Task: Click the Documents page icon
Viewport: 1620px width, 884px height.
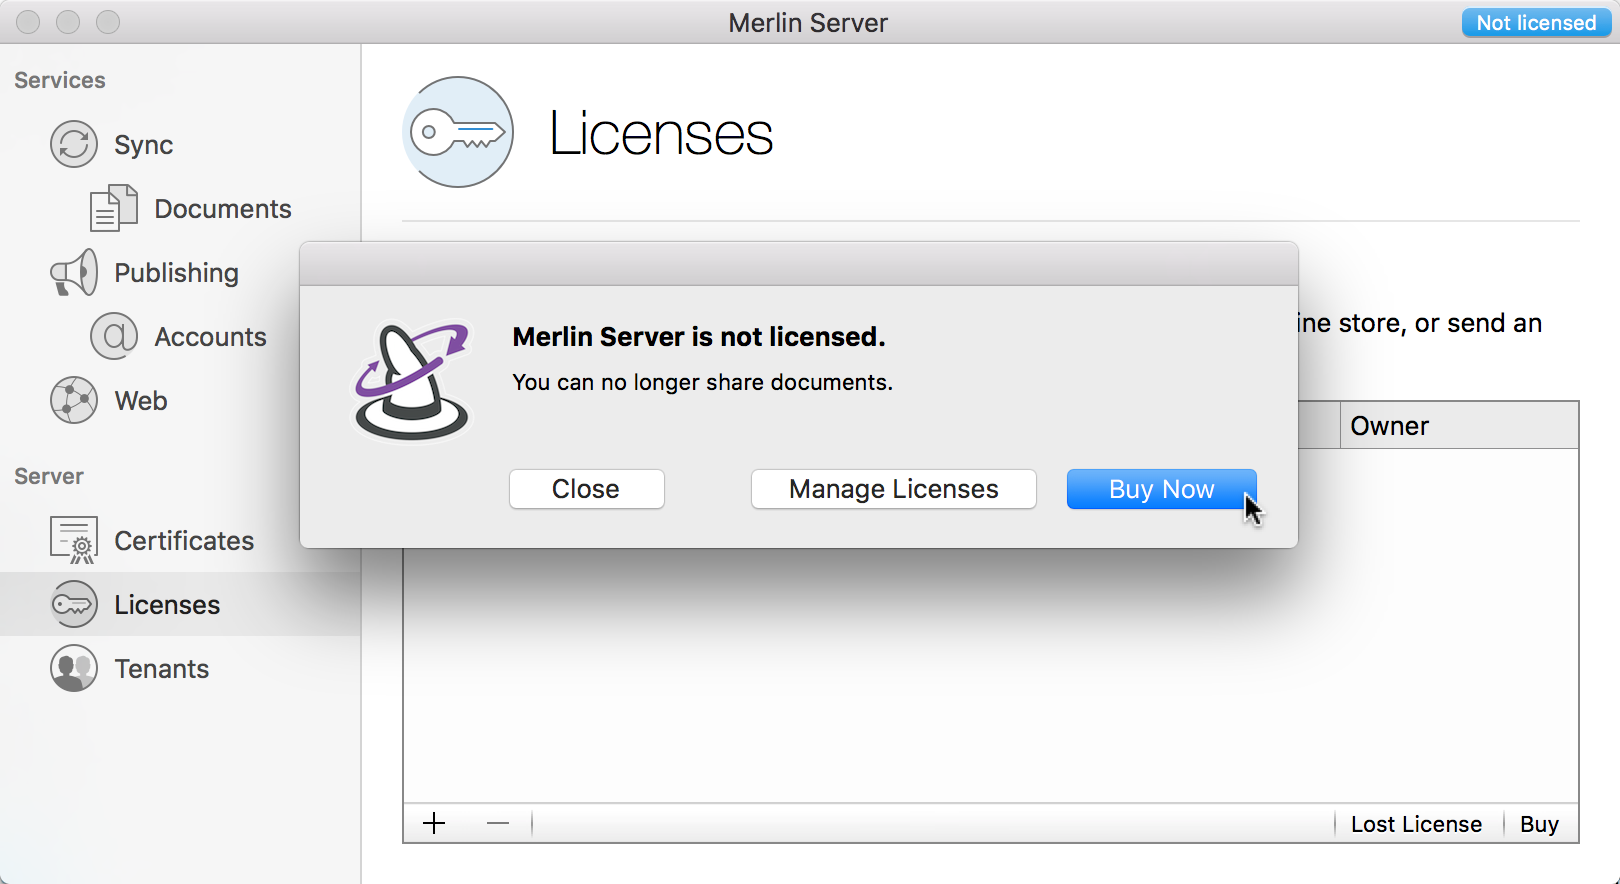Action: (114, 208)
